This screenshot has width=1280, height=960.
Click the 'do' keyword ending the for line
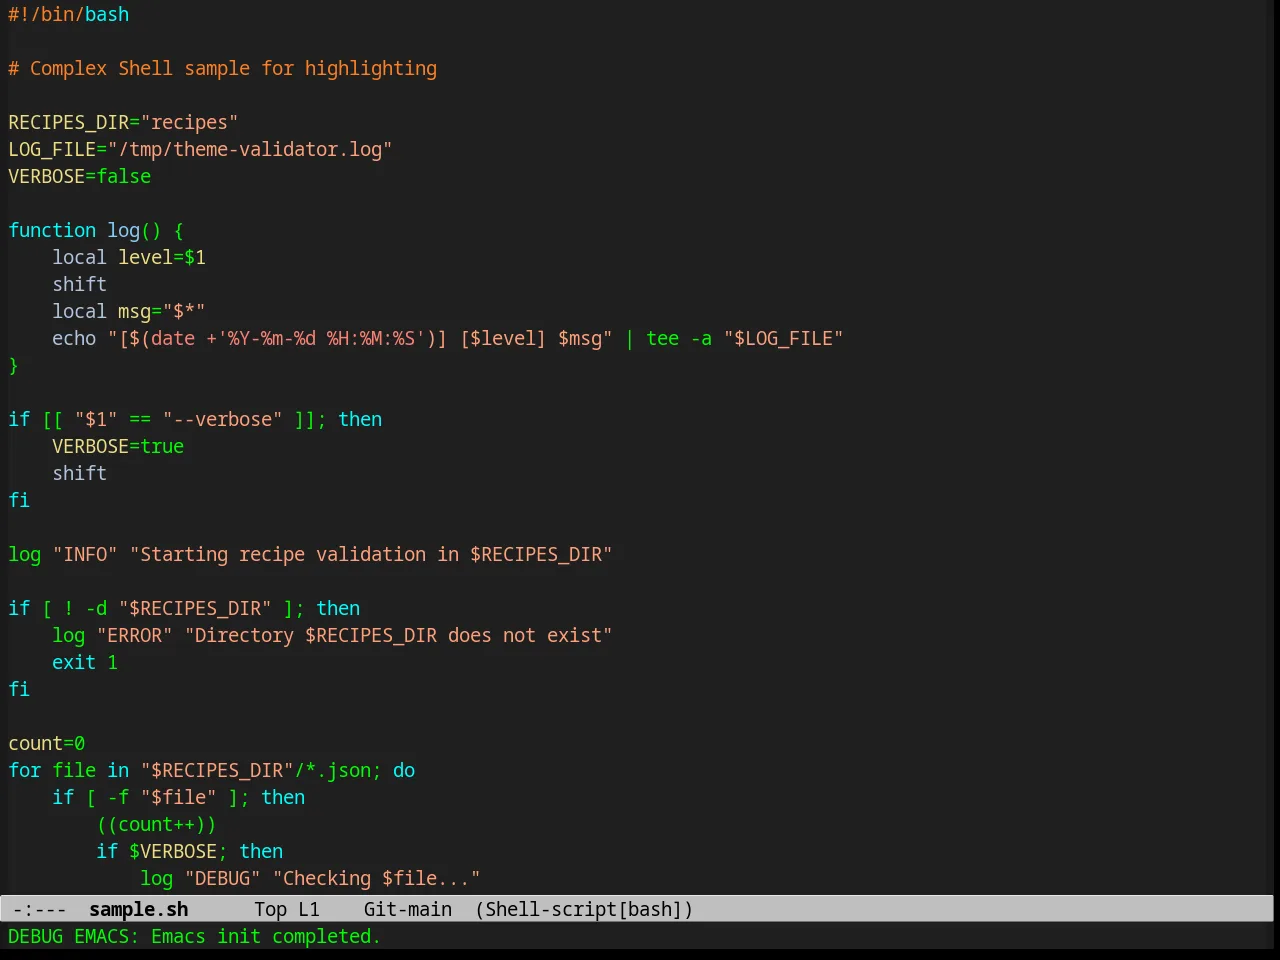click(x=404, y=770)
